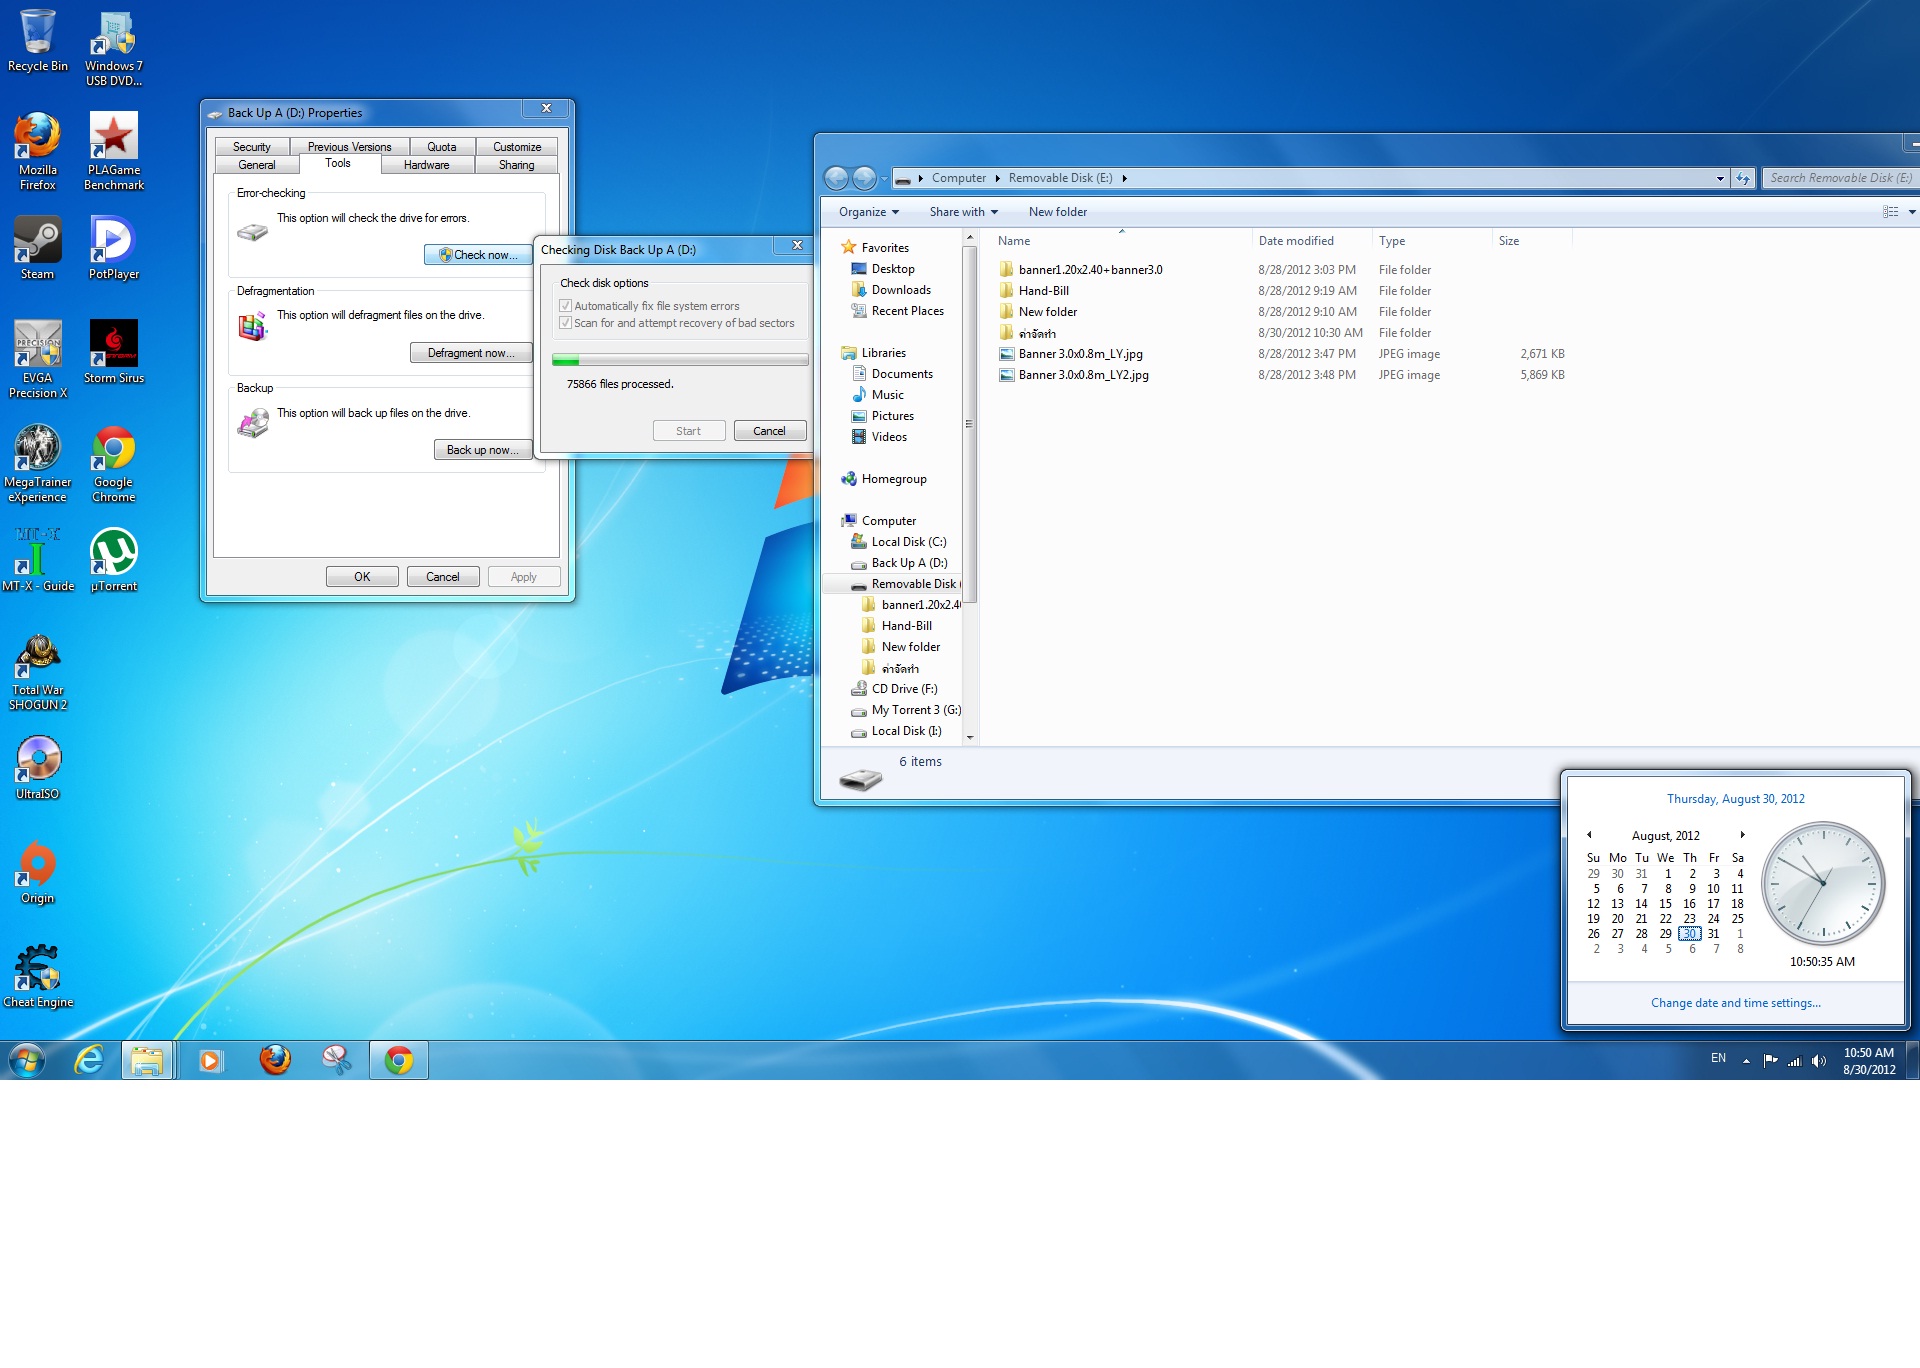
Task: Expand the Share with dropdown
Action: [963, 212]
